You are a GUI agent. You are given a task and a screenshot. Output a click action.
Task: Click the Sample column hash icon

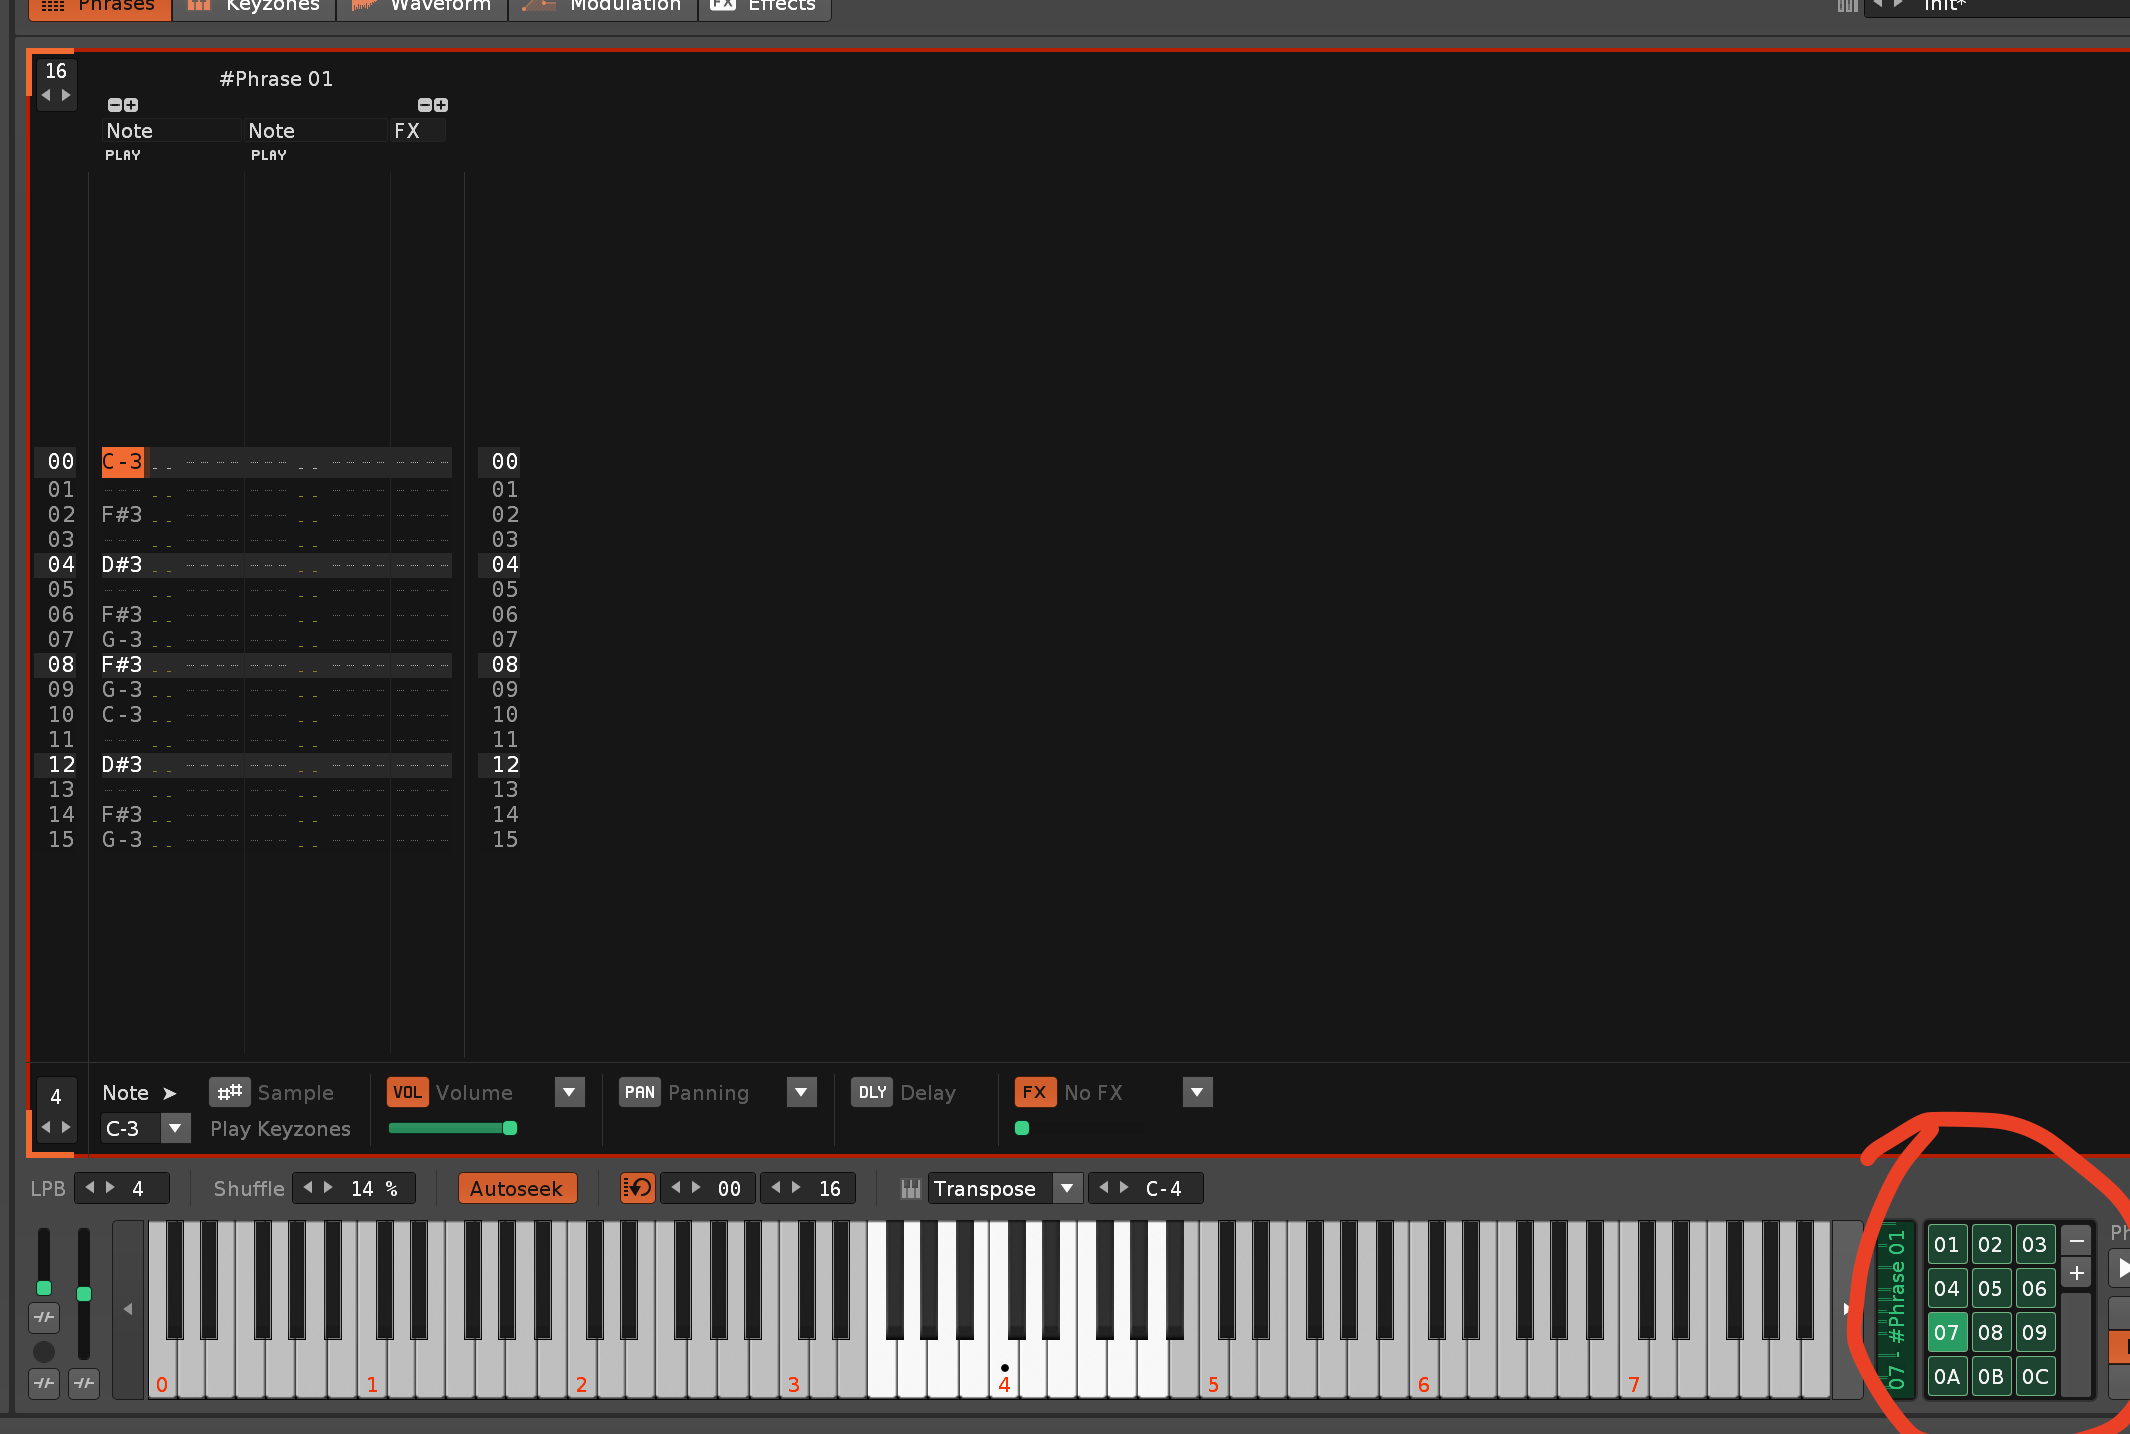coord(230,1092)
